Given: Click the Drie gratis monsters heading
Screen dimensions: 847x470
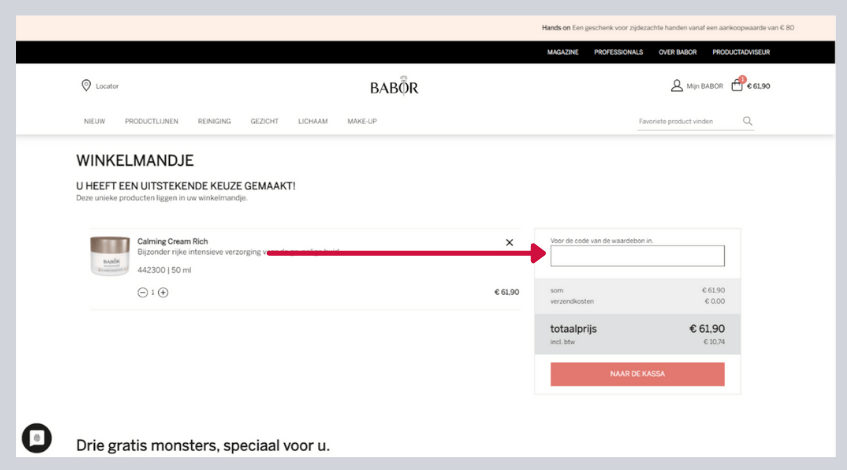Looking at the screenshot, I should (x=203, y=445).
